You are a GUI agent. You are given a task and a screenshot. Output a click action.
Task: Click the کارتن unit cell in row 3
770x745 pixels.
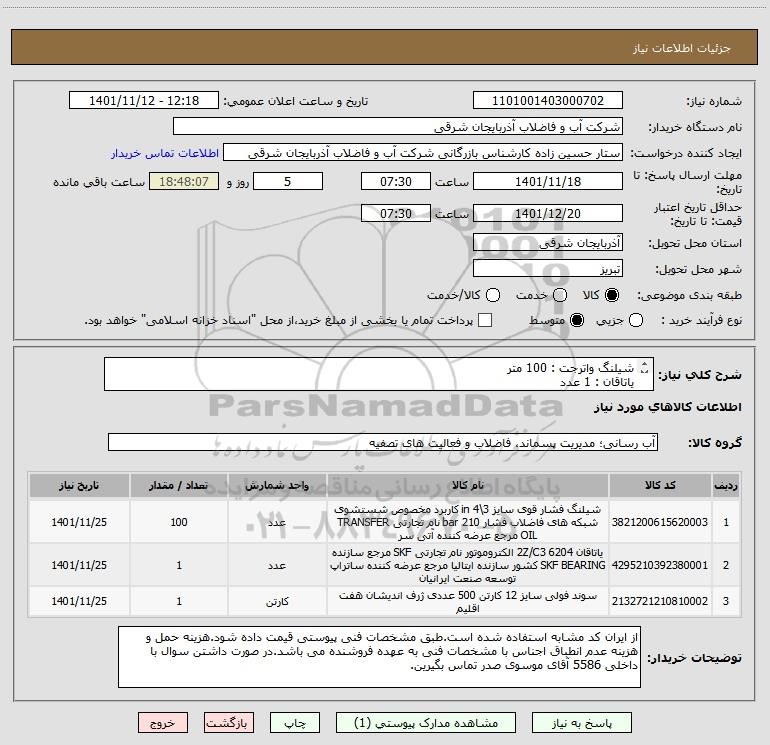[x=277, y=602]
